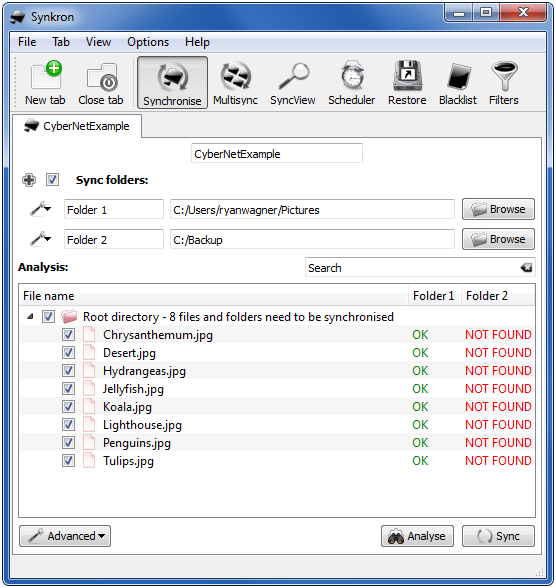Image resolution: width=556 pixels, height=588 pixels.
Task: Collapse the Root directory tree node
Action: 30,317
